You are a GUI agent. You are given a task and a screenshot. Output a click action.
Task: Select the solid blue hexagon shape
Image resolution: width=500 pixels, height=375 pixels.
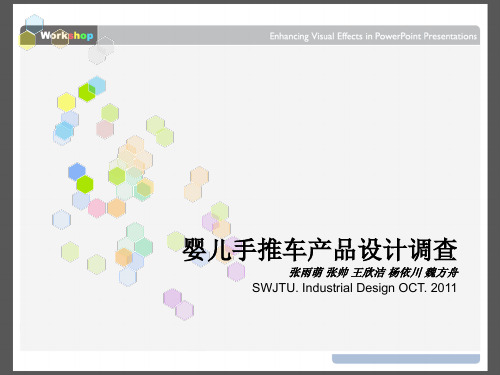coord(77,172)
